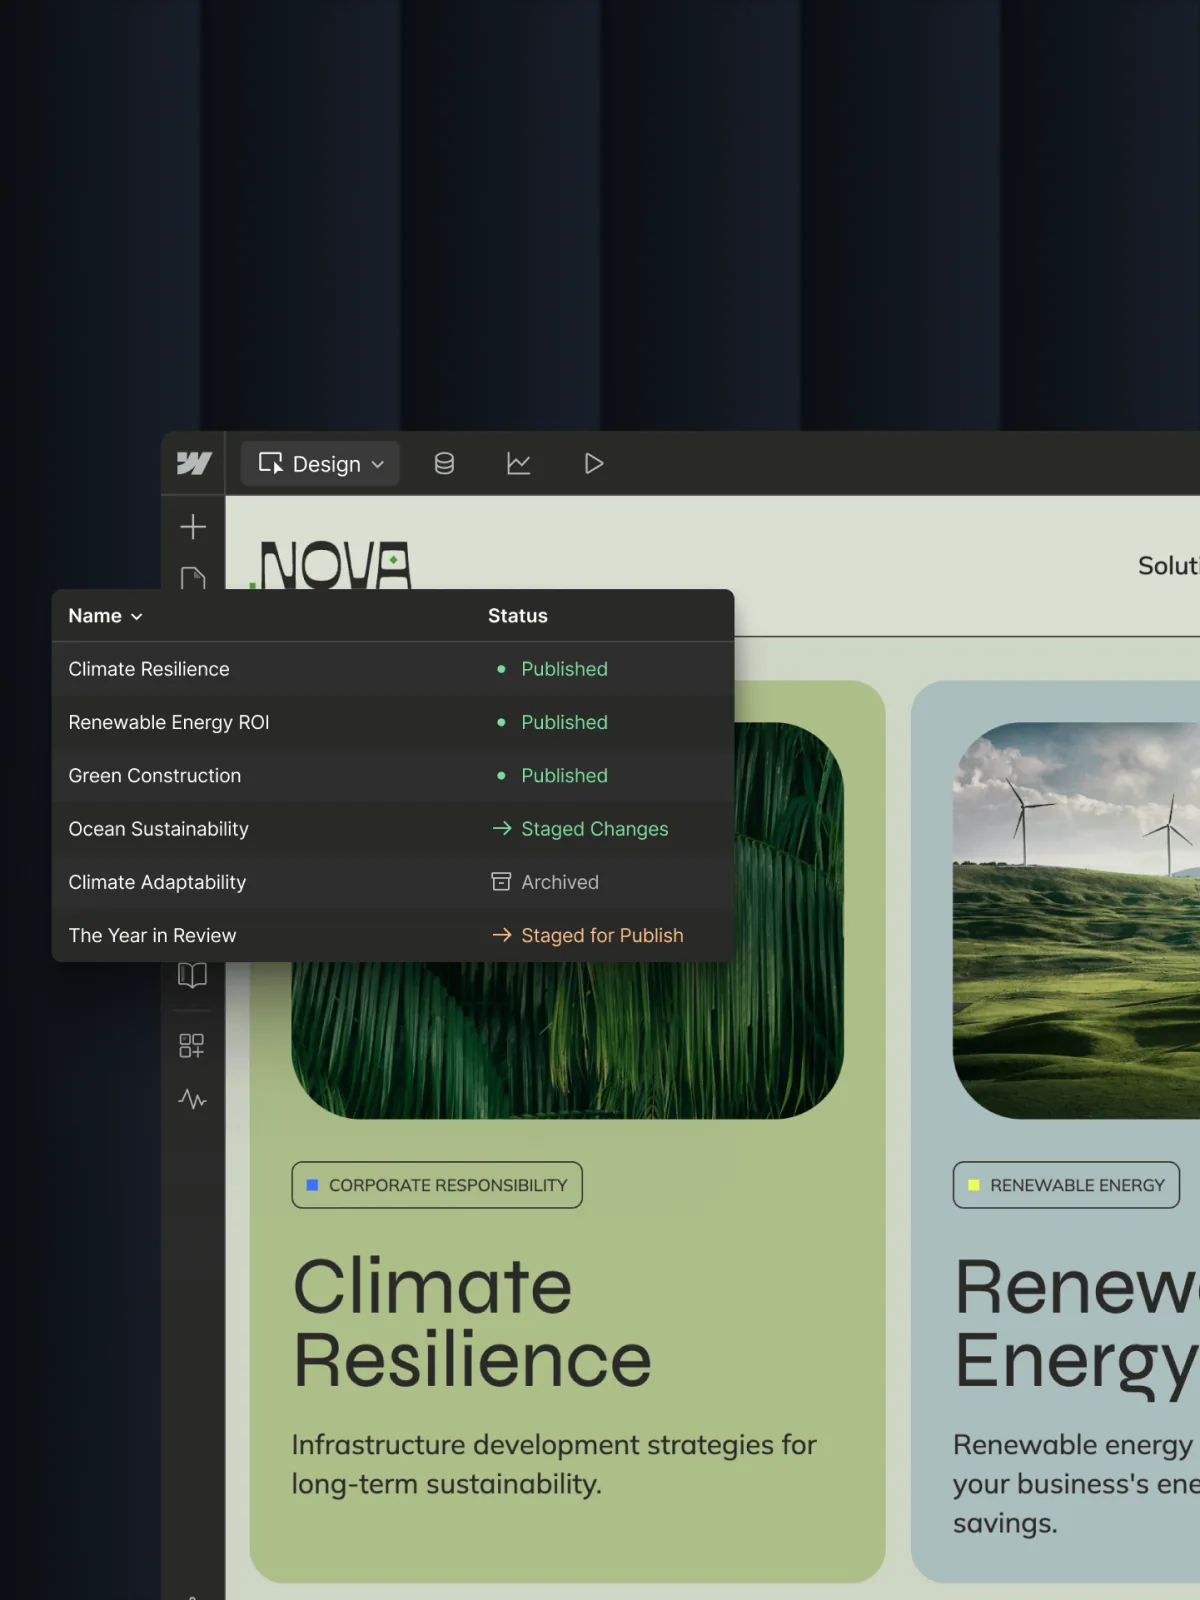Open the open-book icon in sidebar
Screen dimensions: 1200x1600
(x=192, y=975)
